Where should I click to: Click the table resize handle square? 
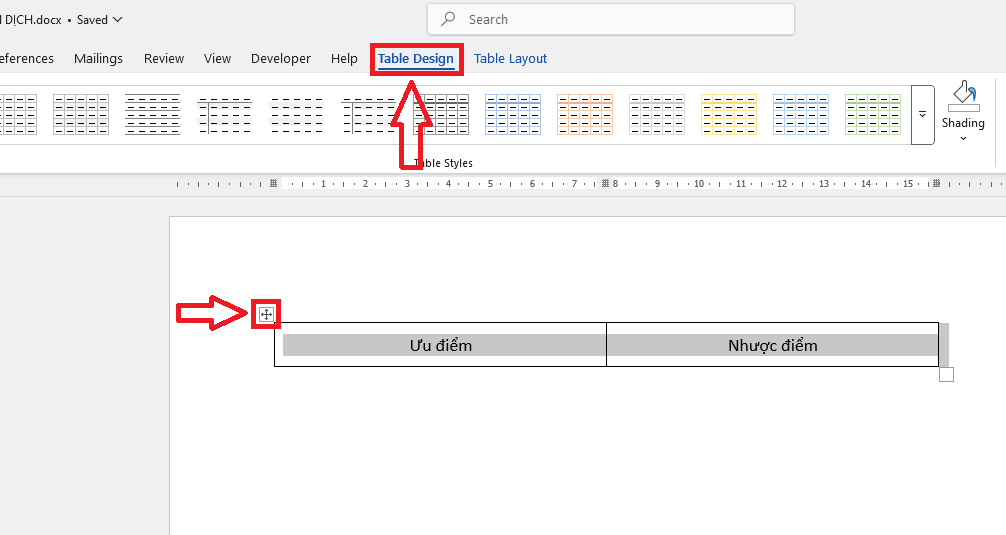[x=946, y=374]
